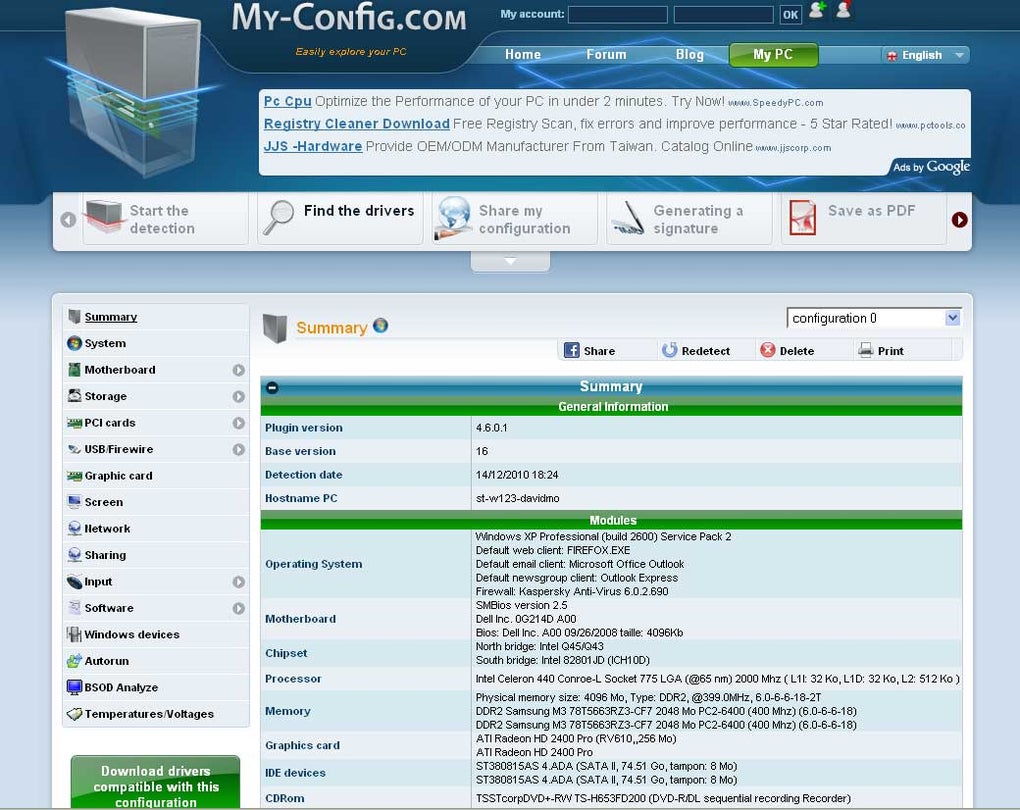Open the JJS -Hardware ad link

pyautogui.click(x=312, y=146)
